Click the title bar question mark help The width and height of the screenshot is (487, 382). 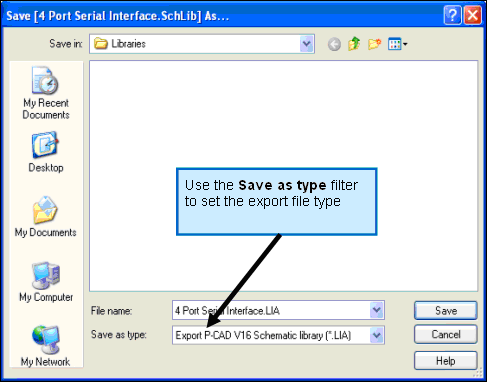(x=452, y=15)
